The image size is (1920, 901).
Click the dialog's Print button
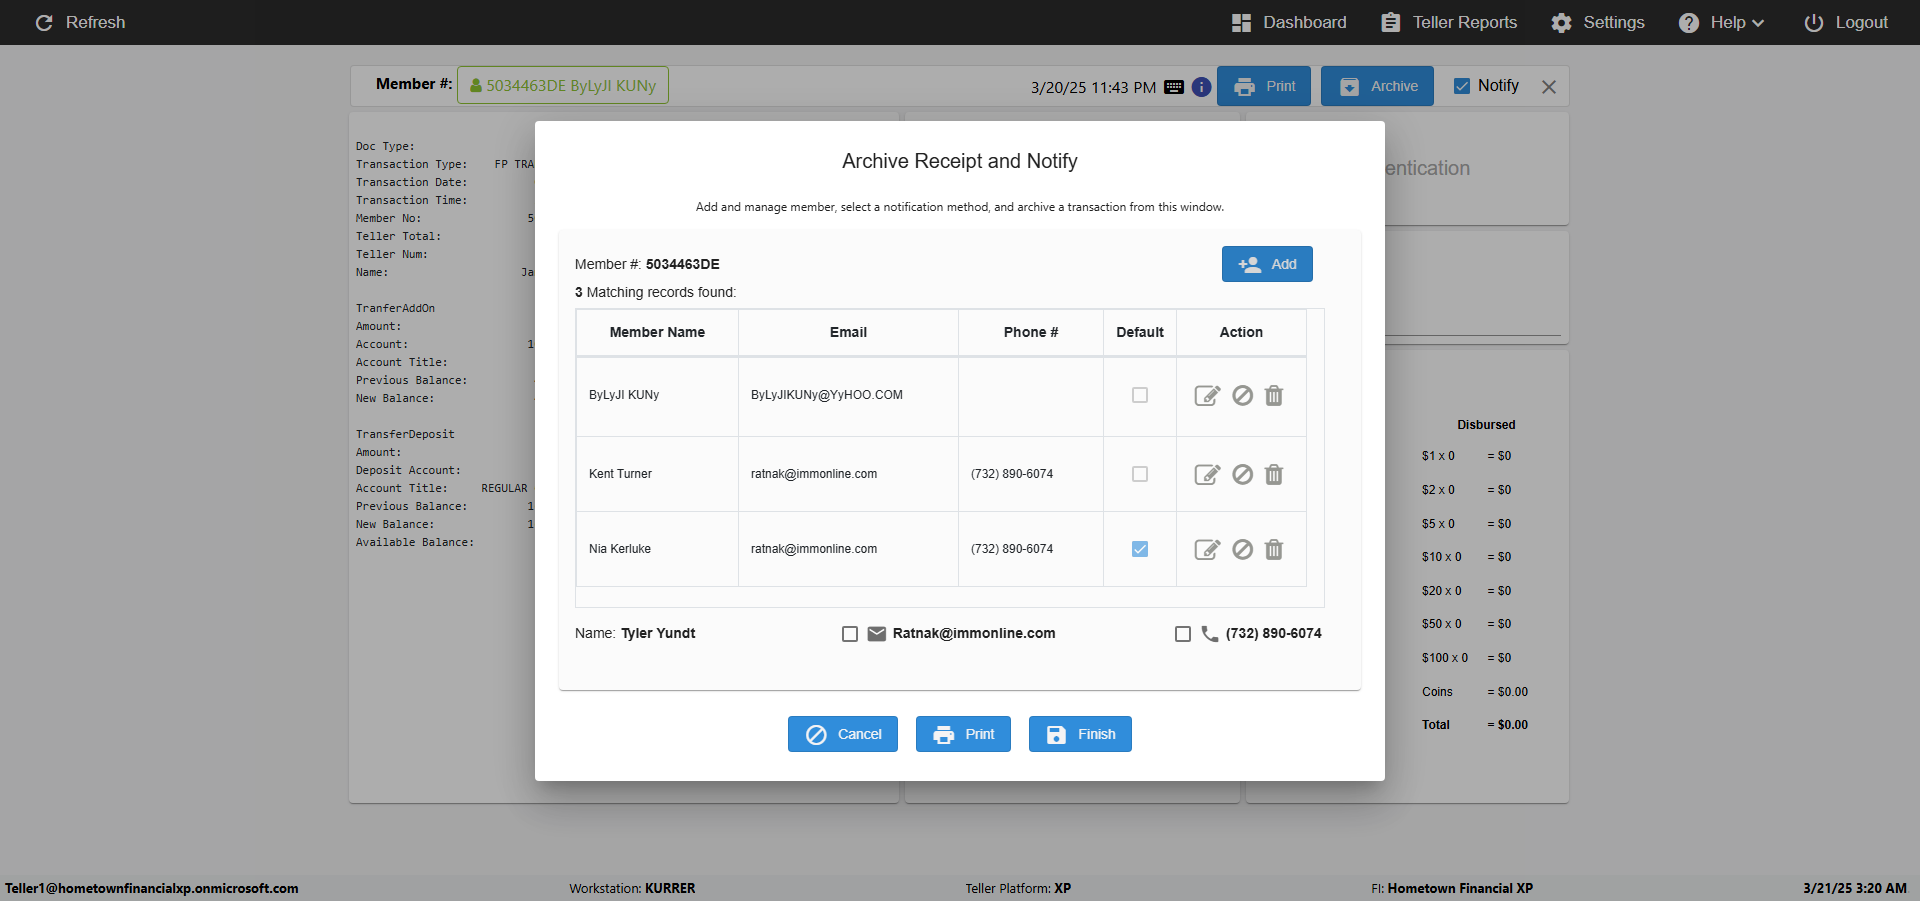[963, 734]
